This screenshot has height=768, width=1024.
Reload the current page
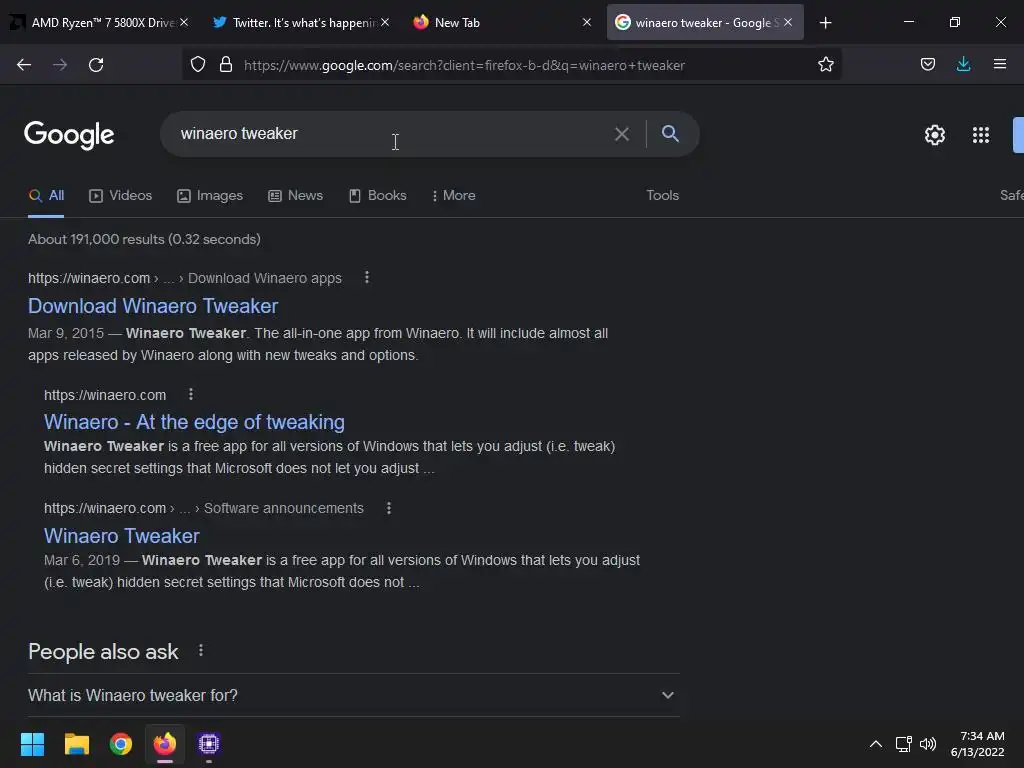pos(96,65)
